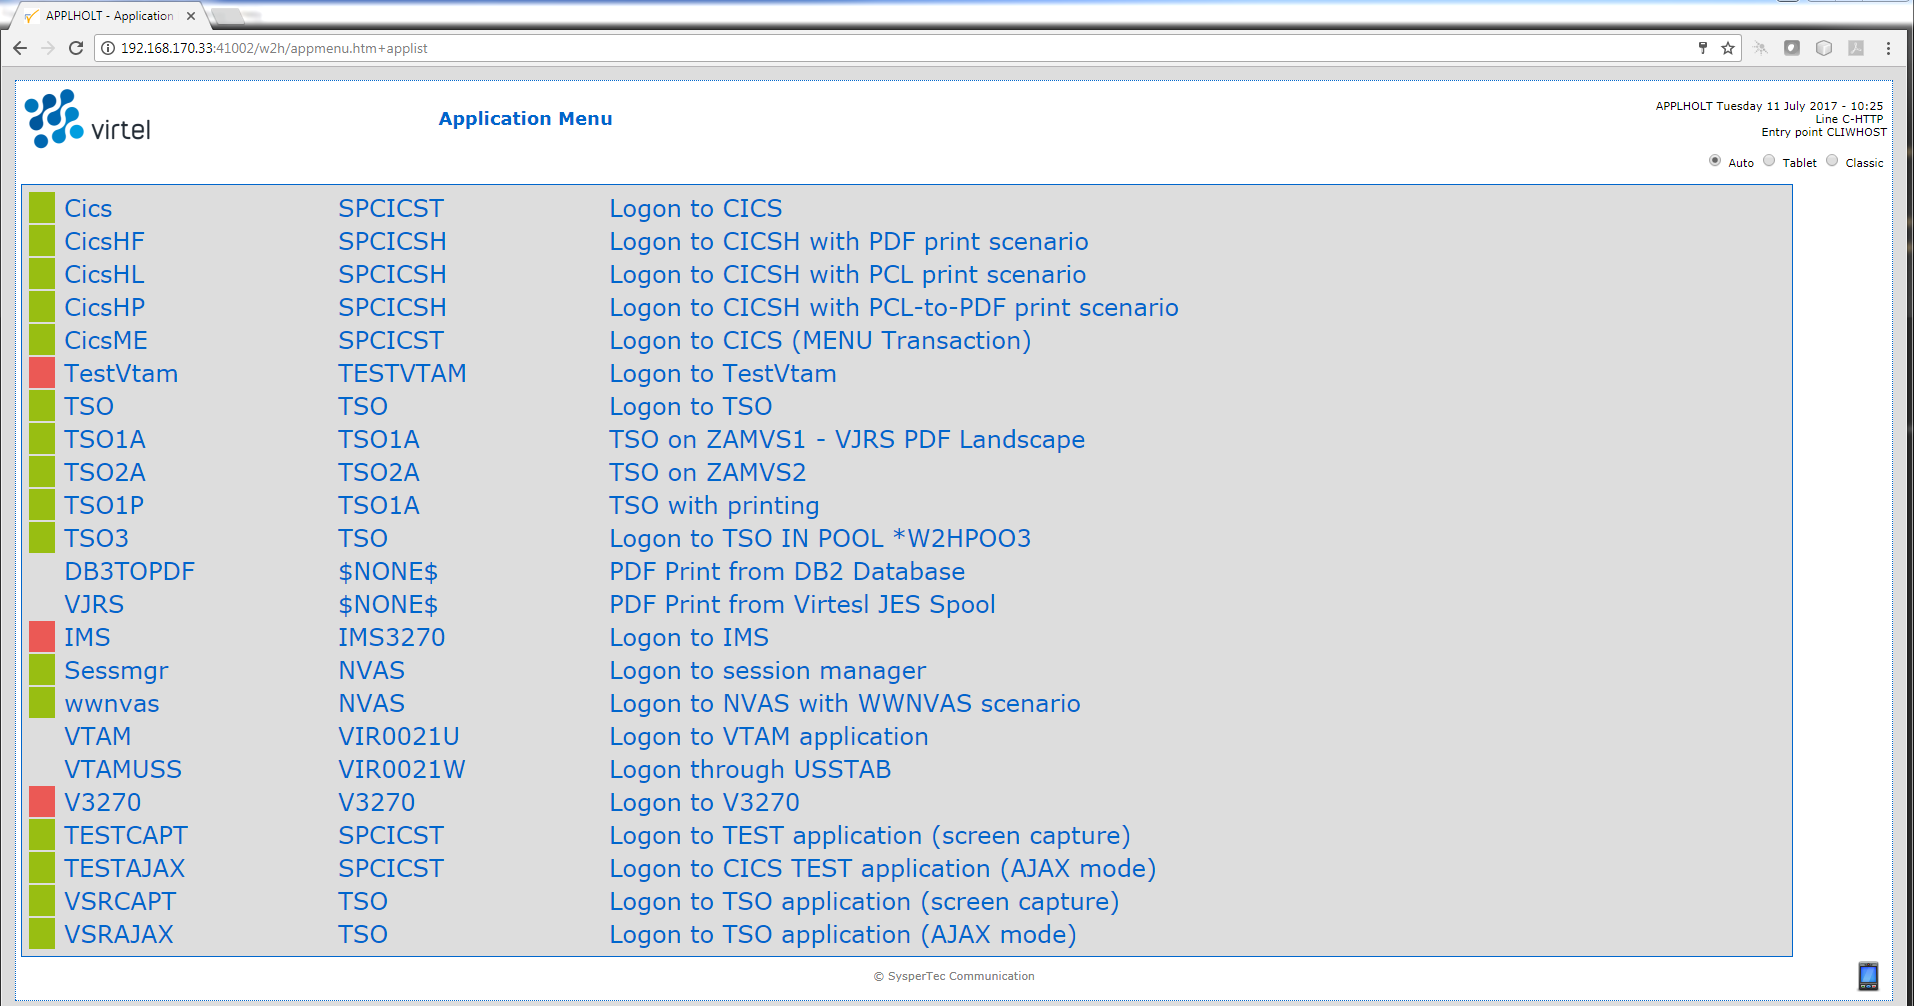Open the V3270 application link
1914x1006 pixels.
tap(103, 802)
